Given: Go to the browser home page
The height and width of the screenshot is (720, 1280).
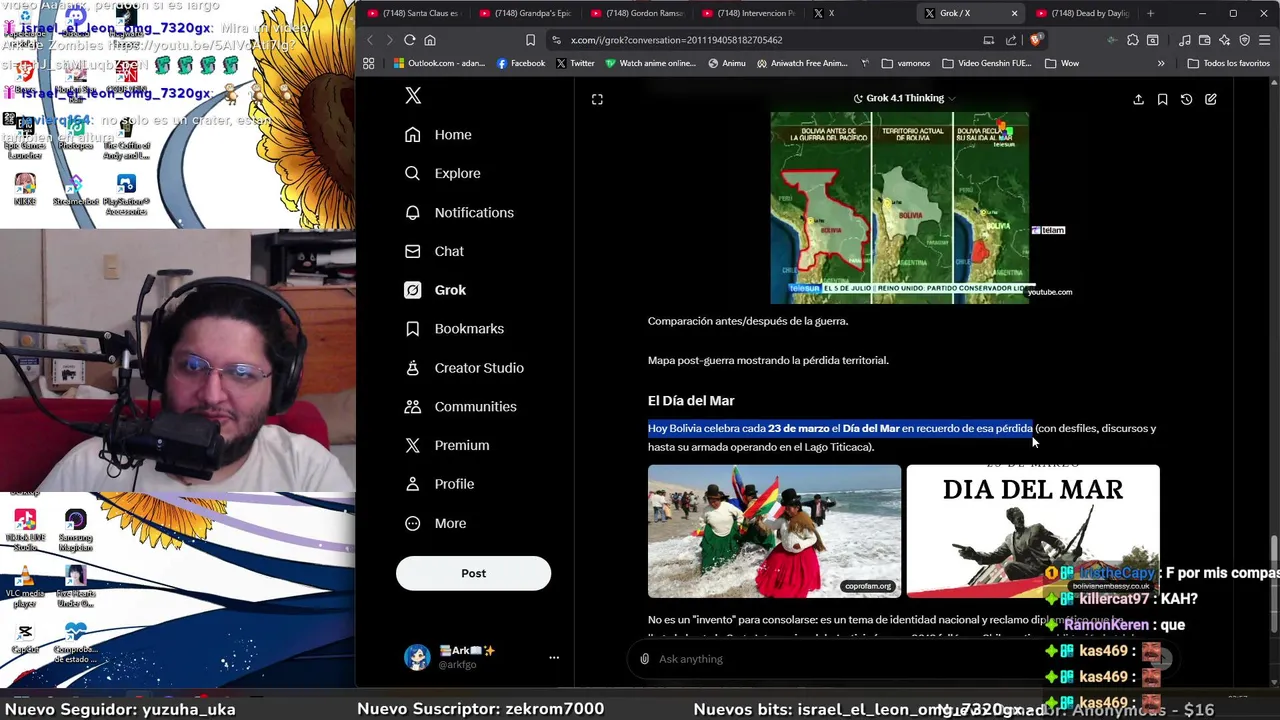Looking at the screenshot, I should 430,40.
